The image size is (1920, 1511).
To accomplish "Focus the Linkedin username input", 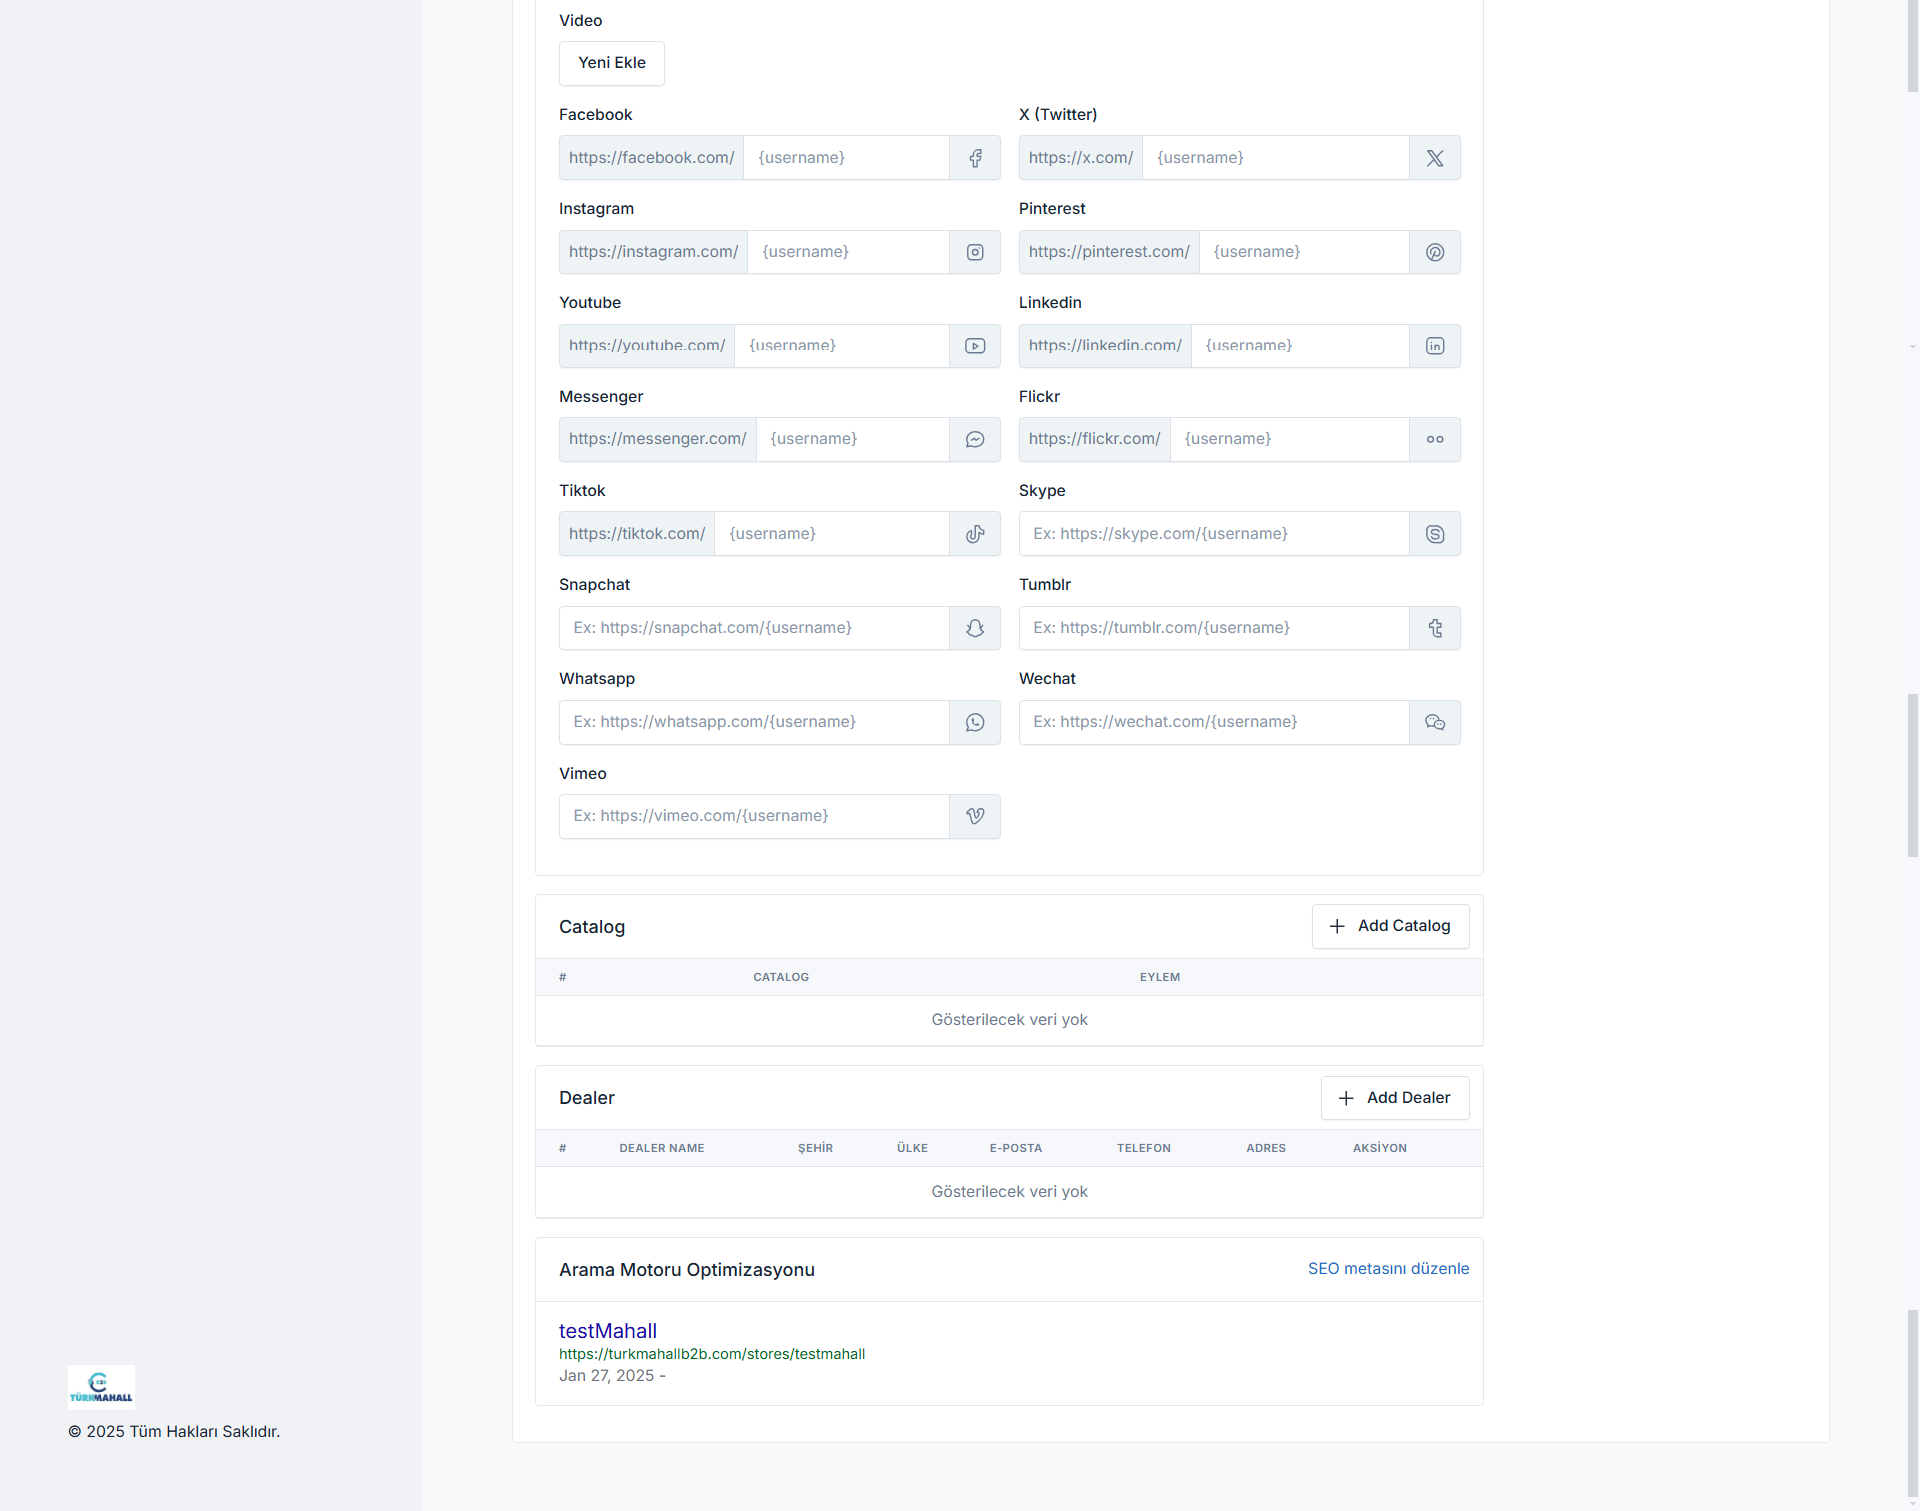I will (1300, 346).
